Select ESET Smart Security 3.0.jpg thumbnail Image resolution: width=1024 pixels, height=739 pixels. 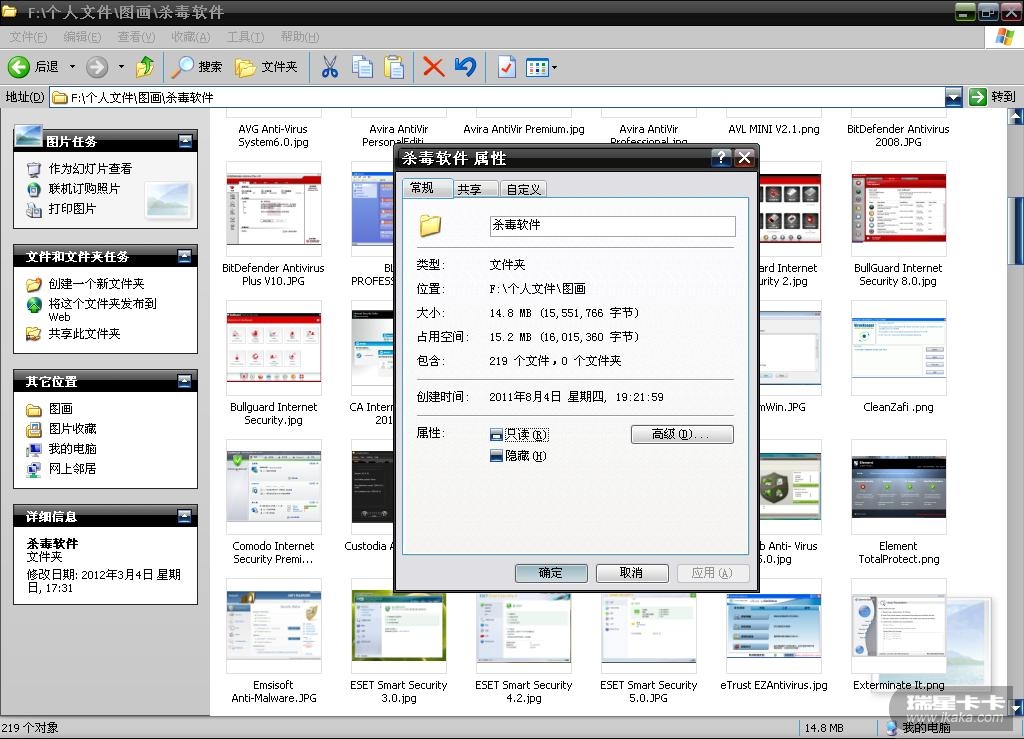pos(398,626)
